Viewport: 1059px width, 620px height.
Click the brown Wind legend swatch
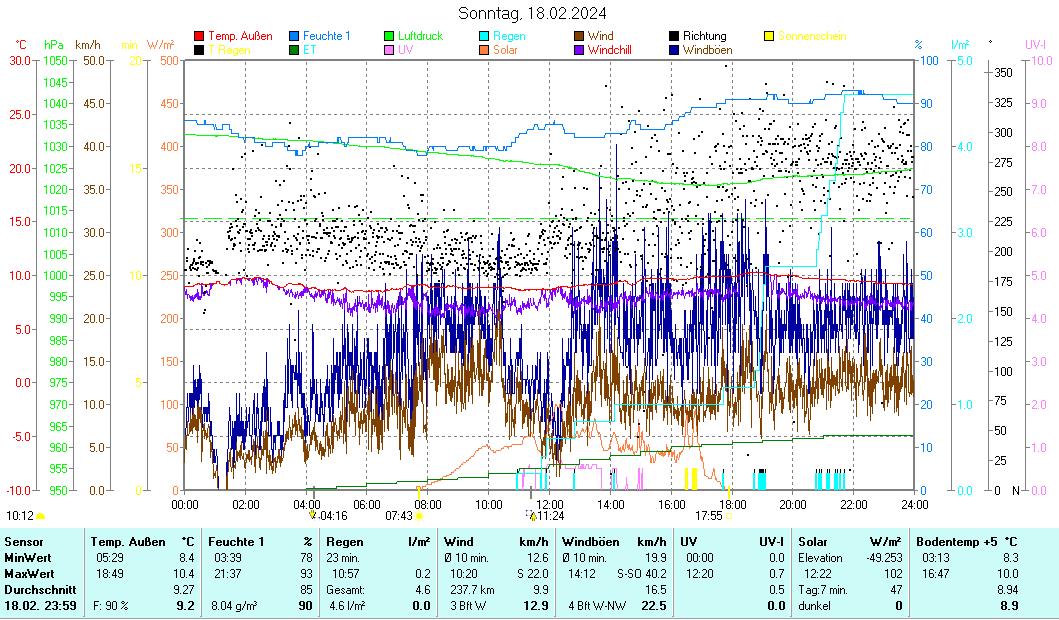pos(580,37)
